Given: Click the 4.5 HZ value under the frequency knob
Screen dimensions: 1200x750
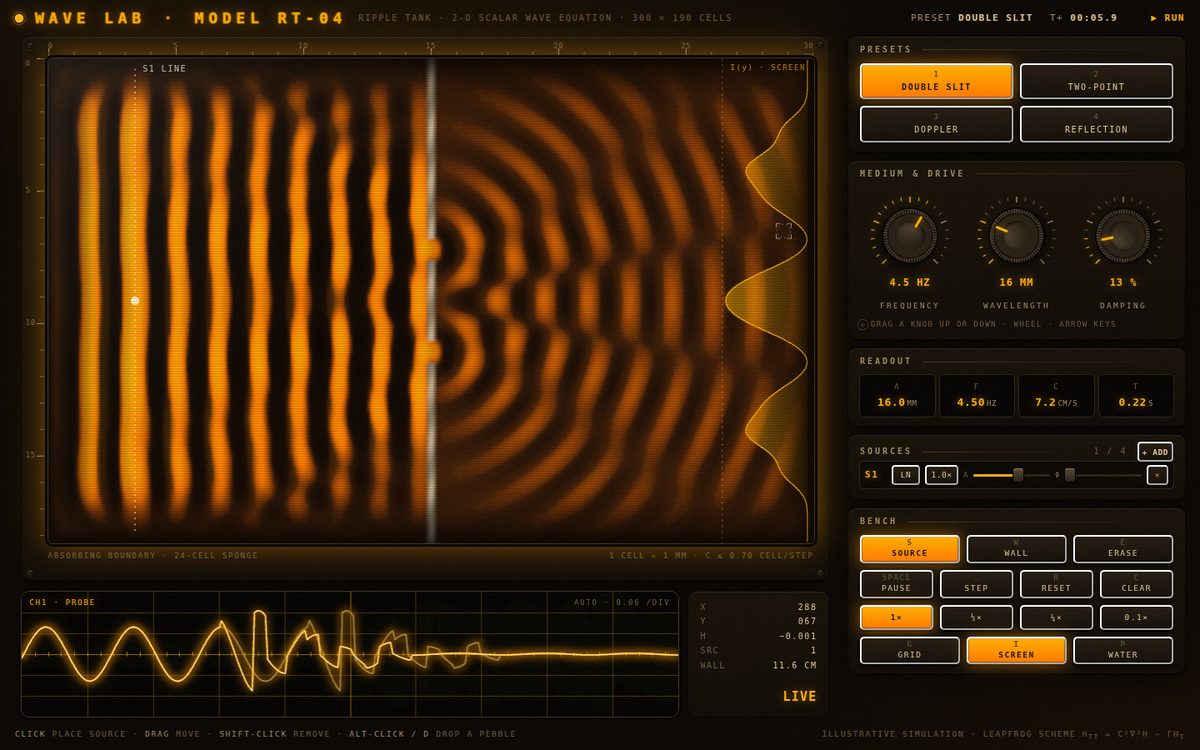Looking at the screenshot, I should (910, 283).
